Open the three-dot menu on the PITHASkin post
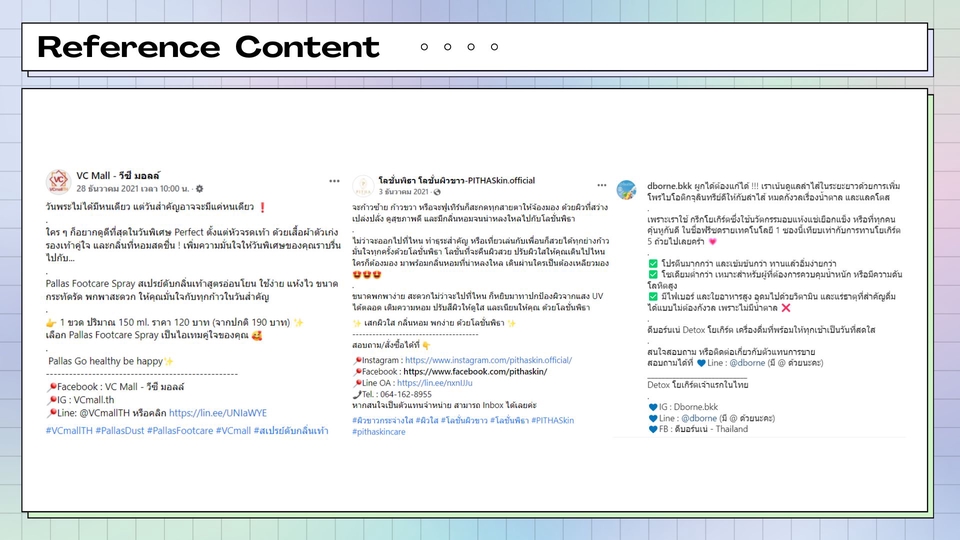This screenshot has width=960, height=540. (x=602, y=185)
